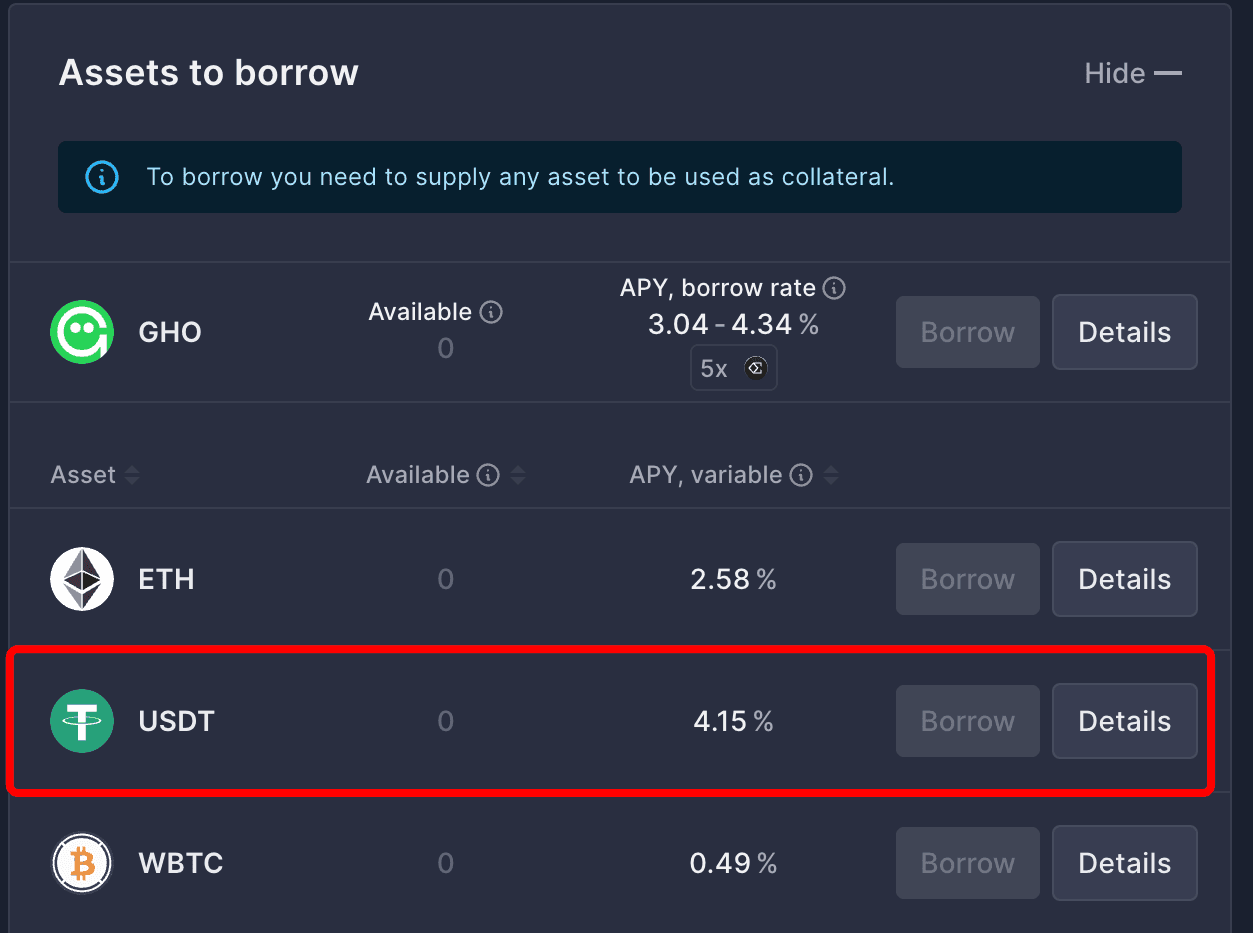Open Details for ETH
Screen dimensions: 1253x933
point(1125,579)
